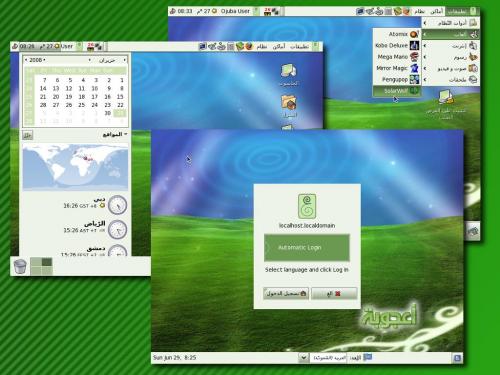Expand the Graphics (رسوم) submenu
The width and height of the screenshot is (500, 375).
[451, 57]
